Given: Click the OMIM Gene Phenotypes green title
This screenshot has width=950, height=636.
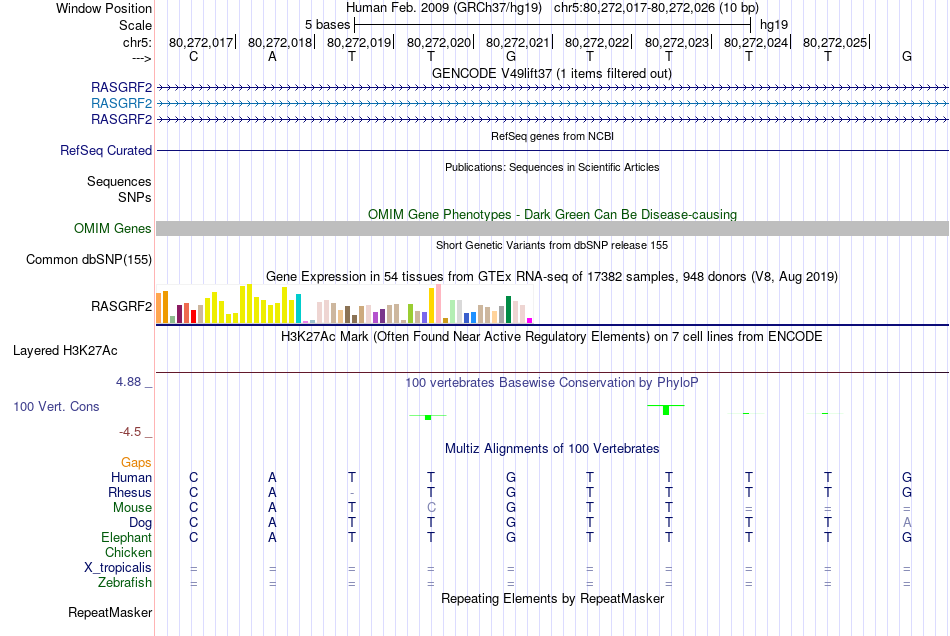Looking at the screenshot, I should (552, 214).
